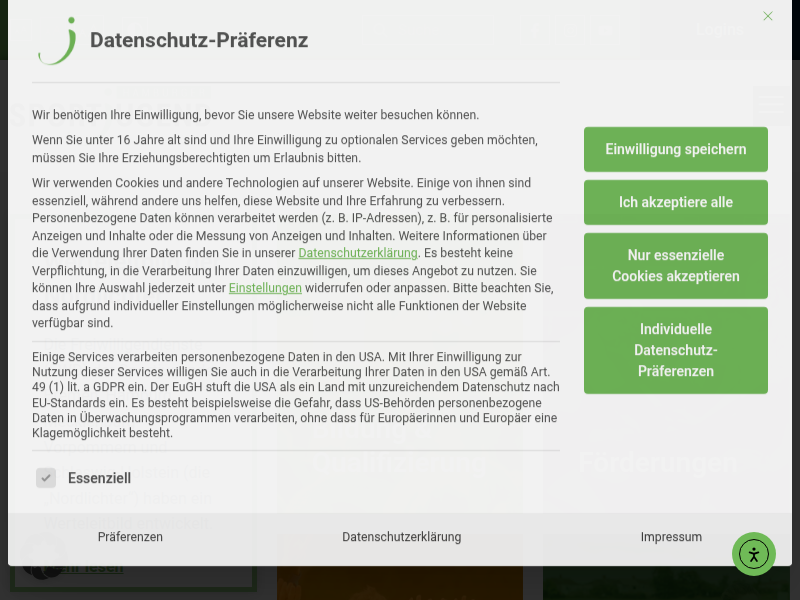Click the Essenziell label text
This screenshot has height=600, width=800.
pyautogui.click(x=99, y=478)
